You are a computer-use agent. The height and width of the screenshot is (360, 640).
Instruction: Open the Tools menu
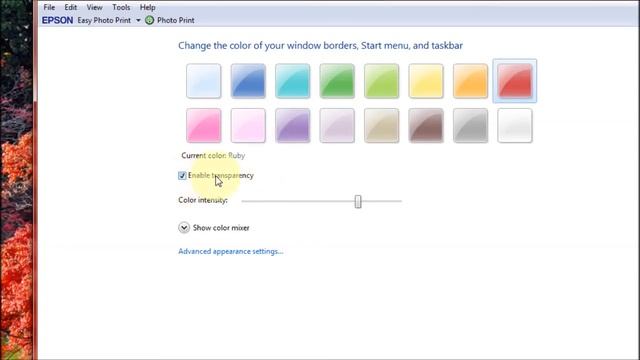click(x=121, y=7)
